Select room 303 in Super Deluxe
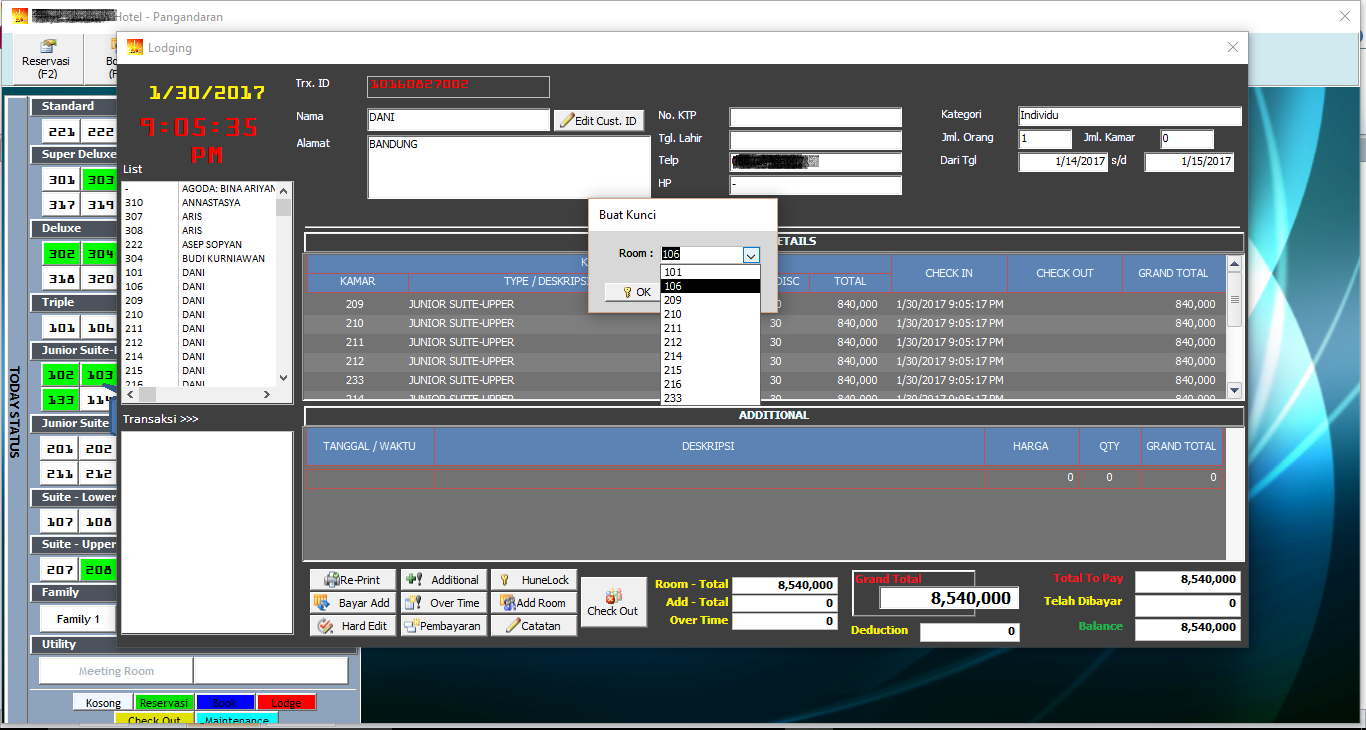Screen dimensions: 1366x730 (99, 181)
